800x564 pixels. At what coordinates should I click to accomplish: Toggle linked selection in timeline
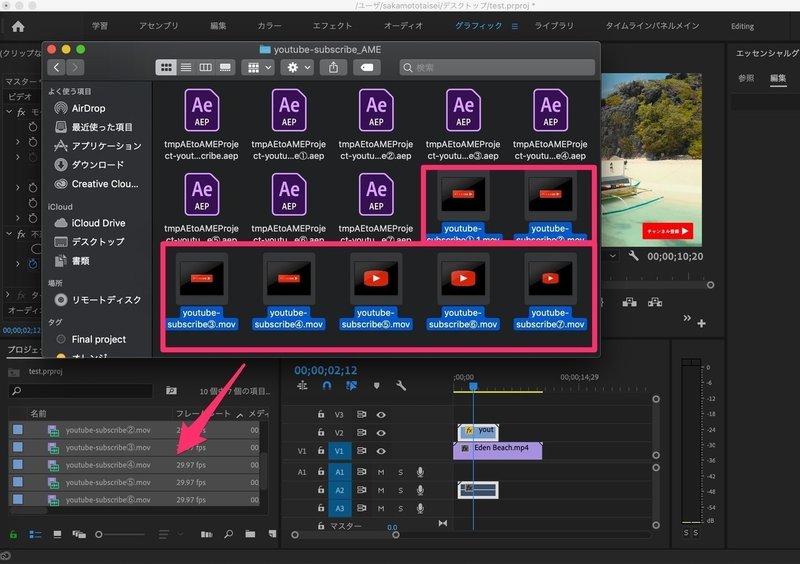(x=352, y=386)
